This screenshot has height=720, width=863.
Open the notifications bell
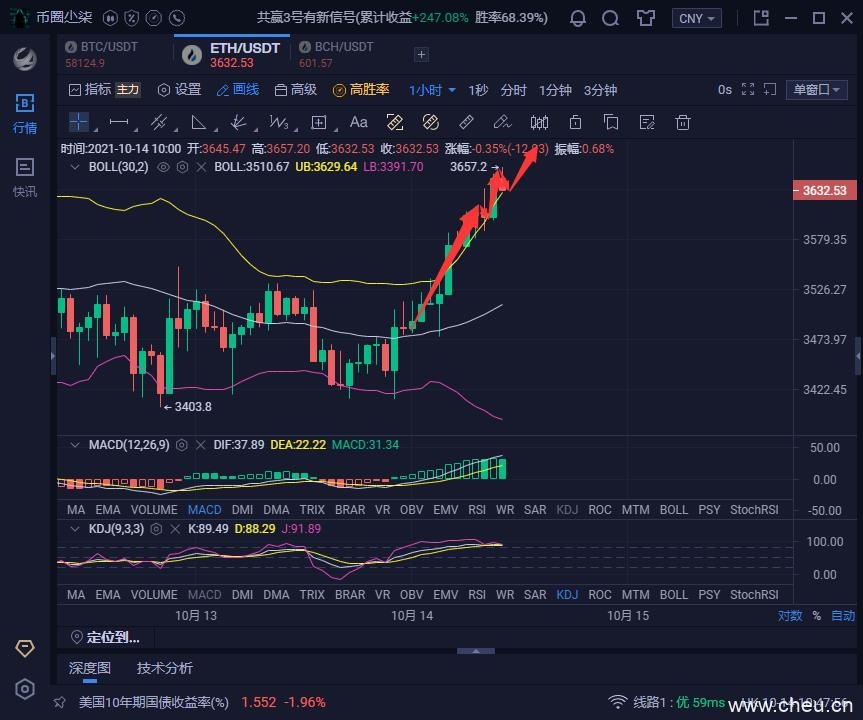(x=578, y=18)
